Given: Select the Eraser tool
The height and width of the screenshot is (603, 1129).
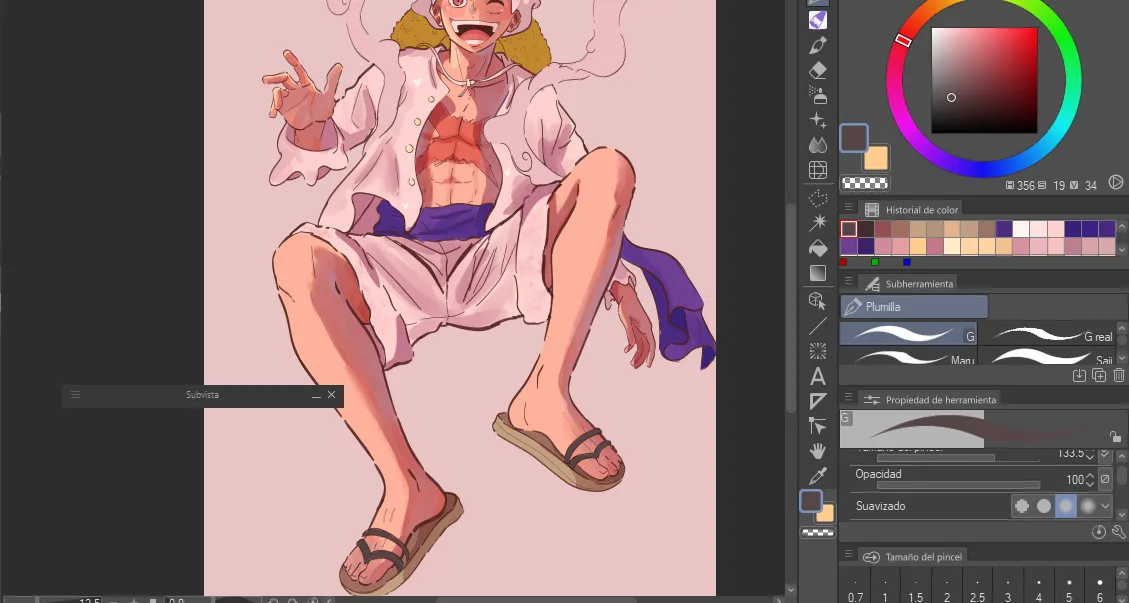Looking at the screenshot, I should pyautogui.click(x=817, y=71).
